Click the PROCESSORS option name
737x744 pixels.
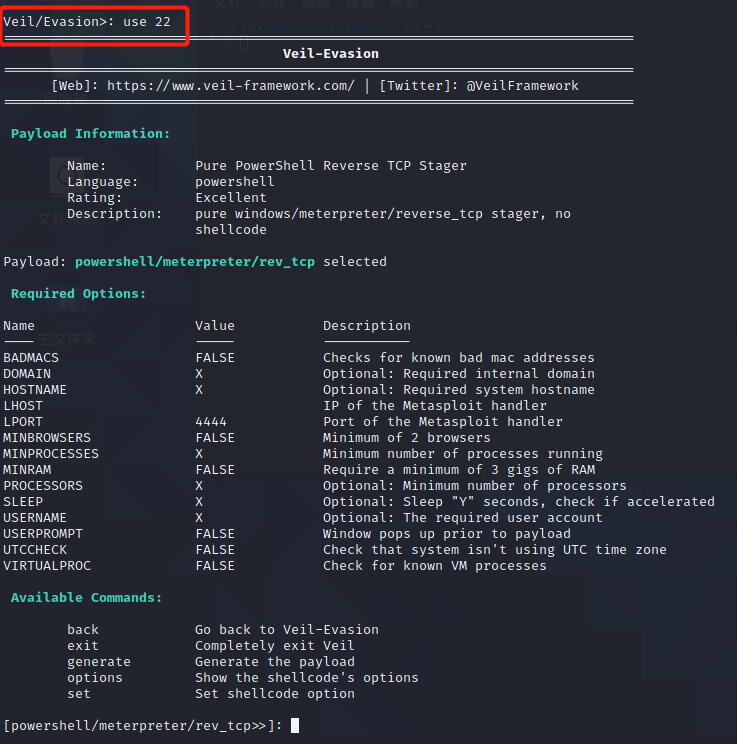(43, 486)
